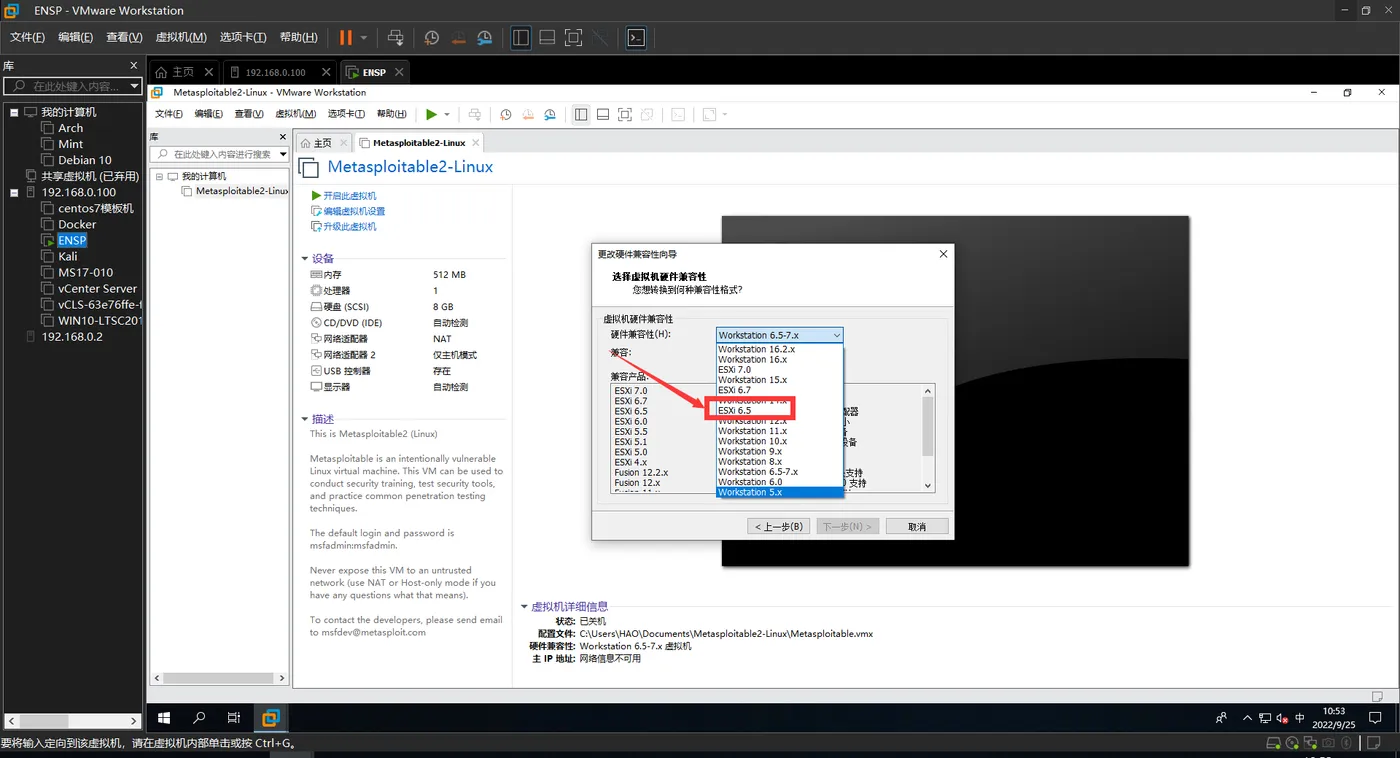Click Send Ctrl+Alt+Del icon in outer toolbar
This screenshot has width=1400, height=758.
tap(396, 38)
